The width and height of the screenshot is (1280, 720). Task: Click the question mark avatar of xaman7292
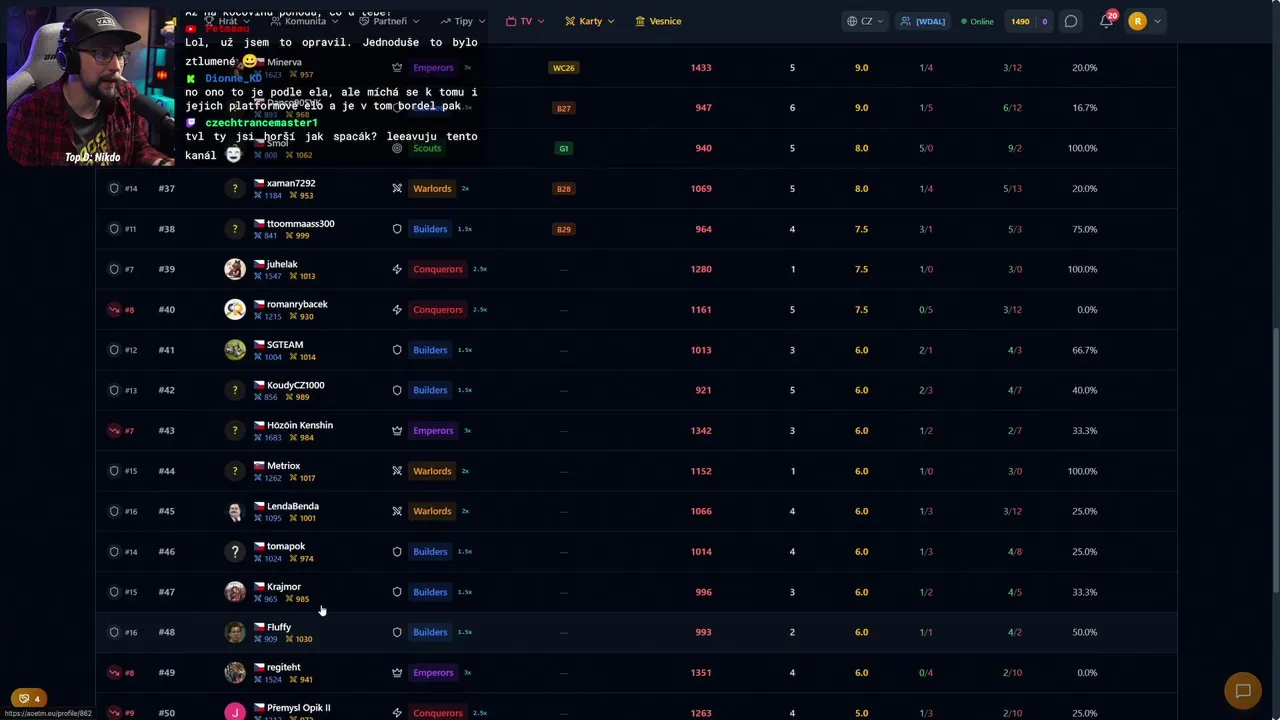pos(235,188)
